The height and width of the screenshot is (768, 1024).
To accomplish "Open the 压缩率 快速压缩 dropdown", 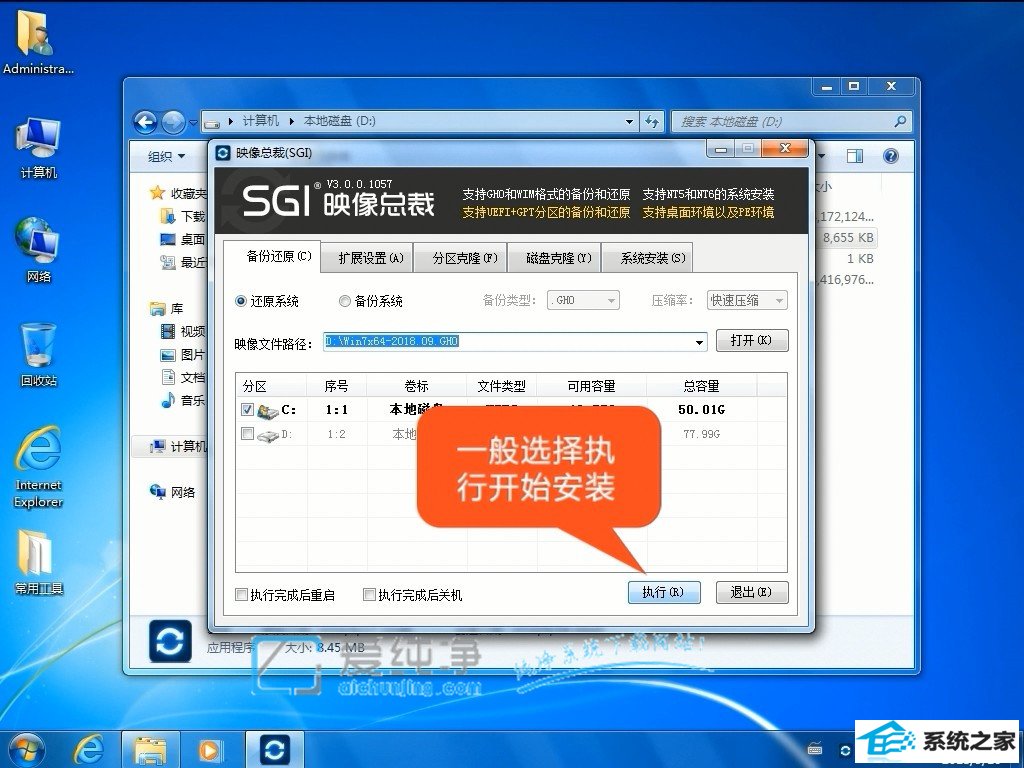I will [747, 300].
